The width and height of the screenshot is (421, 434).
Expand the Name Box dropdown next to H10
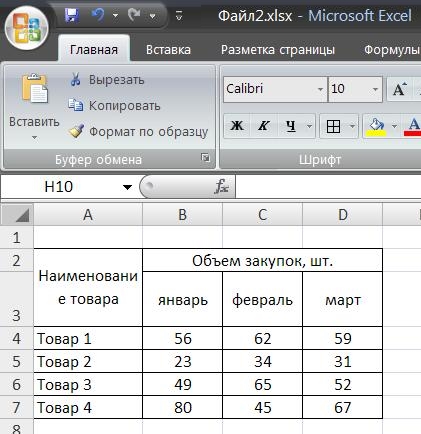[x=127, y=187]
